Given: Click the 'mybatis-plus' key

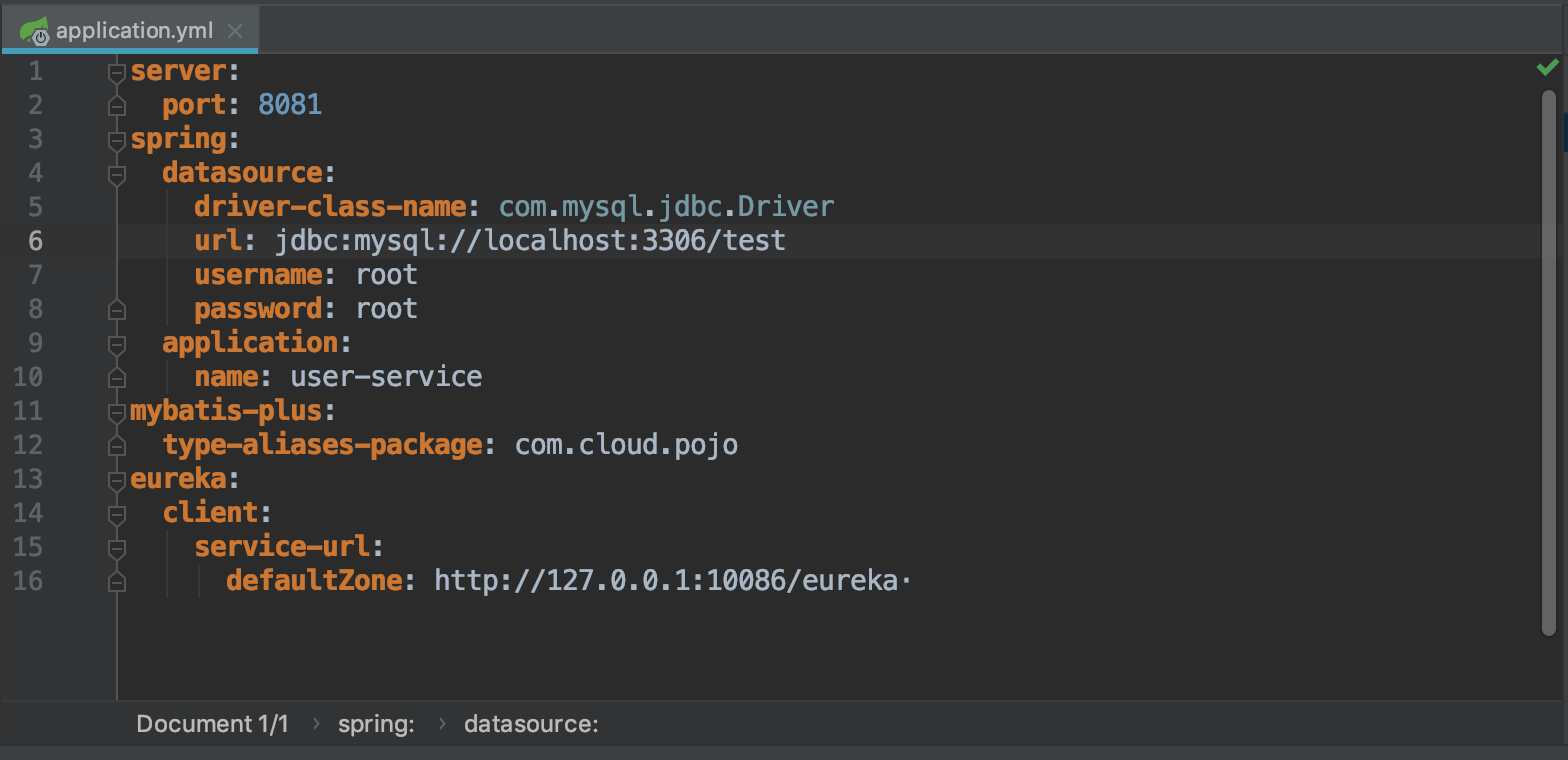Looking at the screenshot, I should tap(227, 411).
